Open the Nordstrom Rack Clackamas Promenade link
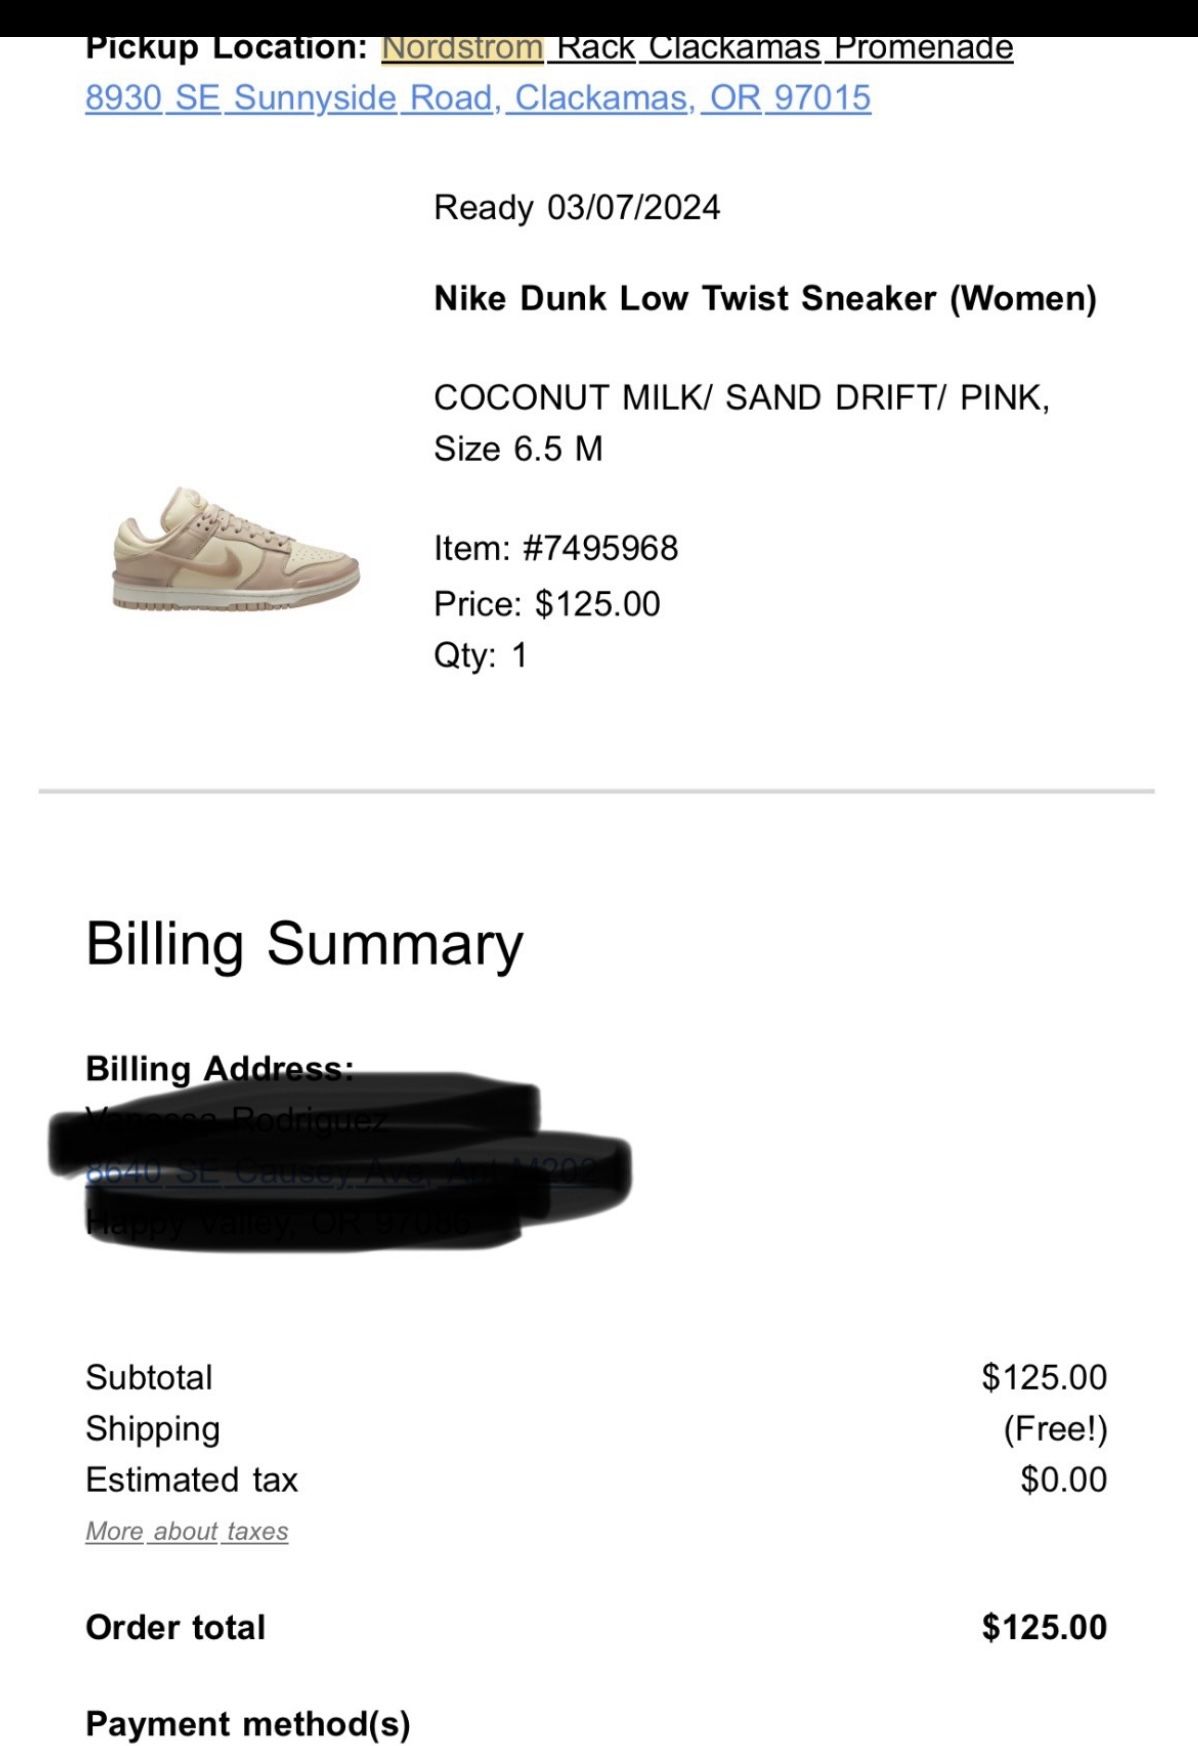 (697, 48)
